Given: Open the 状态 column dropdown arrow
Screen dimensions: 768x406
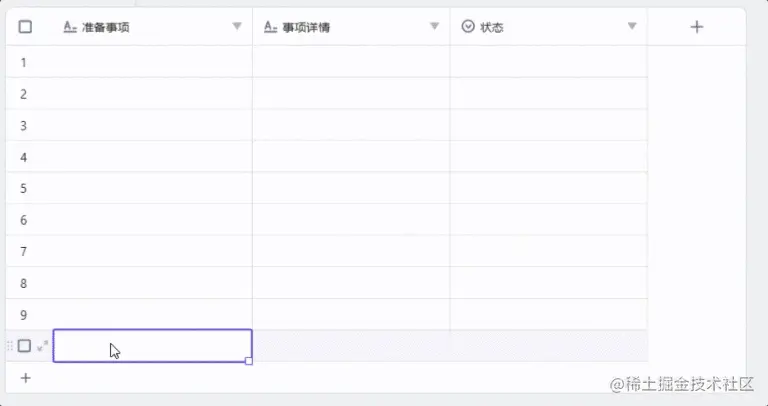Looking at the screenshot, I should [x=632, y=26].
